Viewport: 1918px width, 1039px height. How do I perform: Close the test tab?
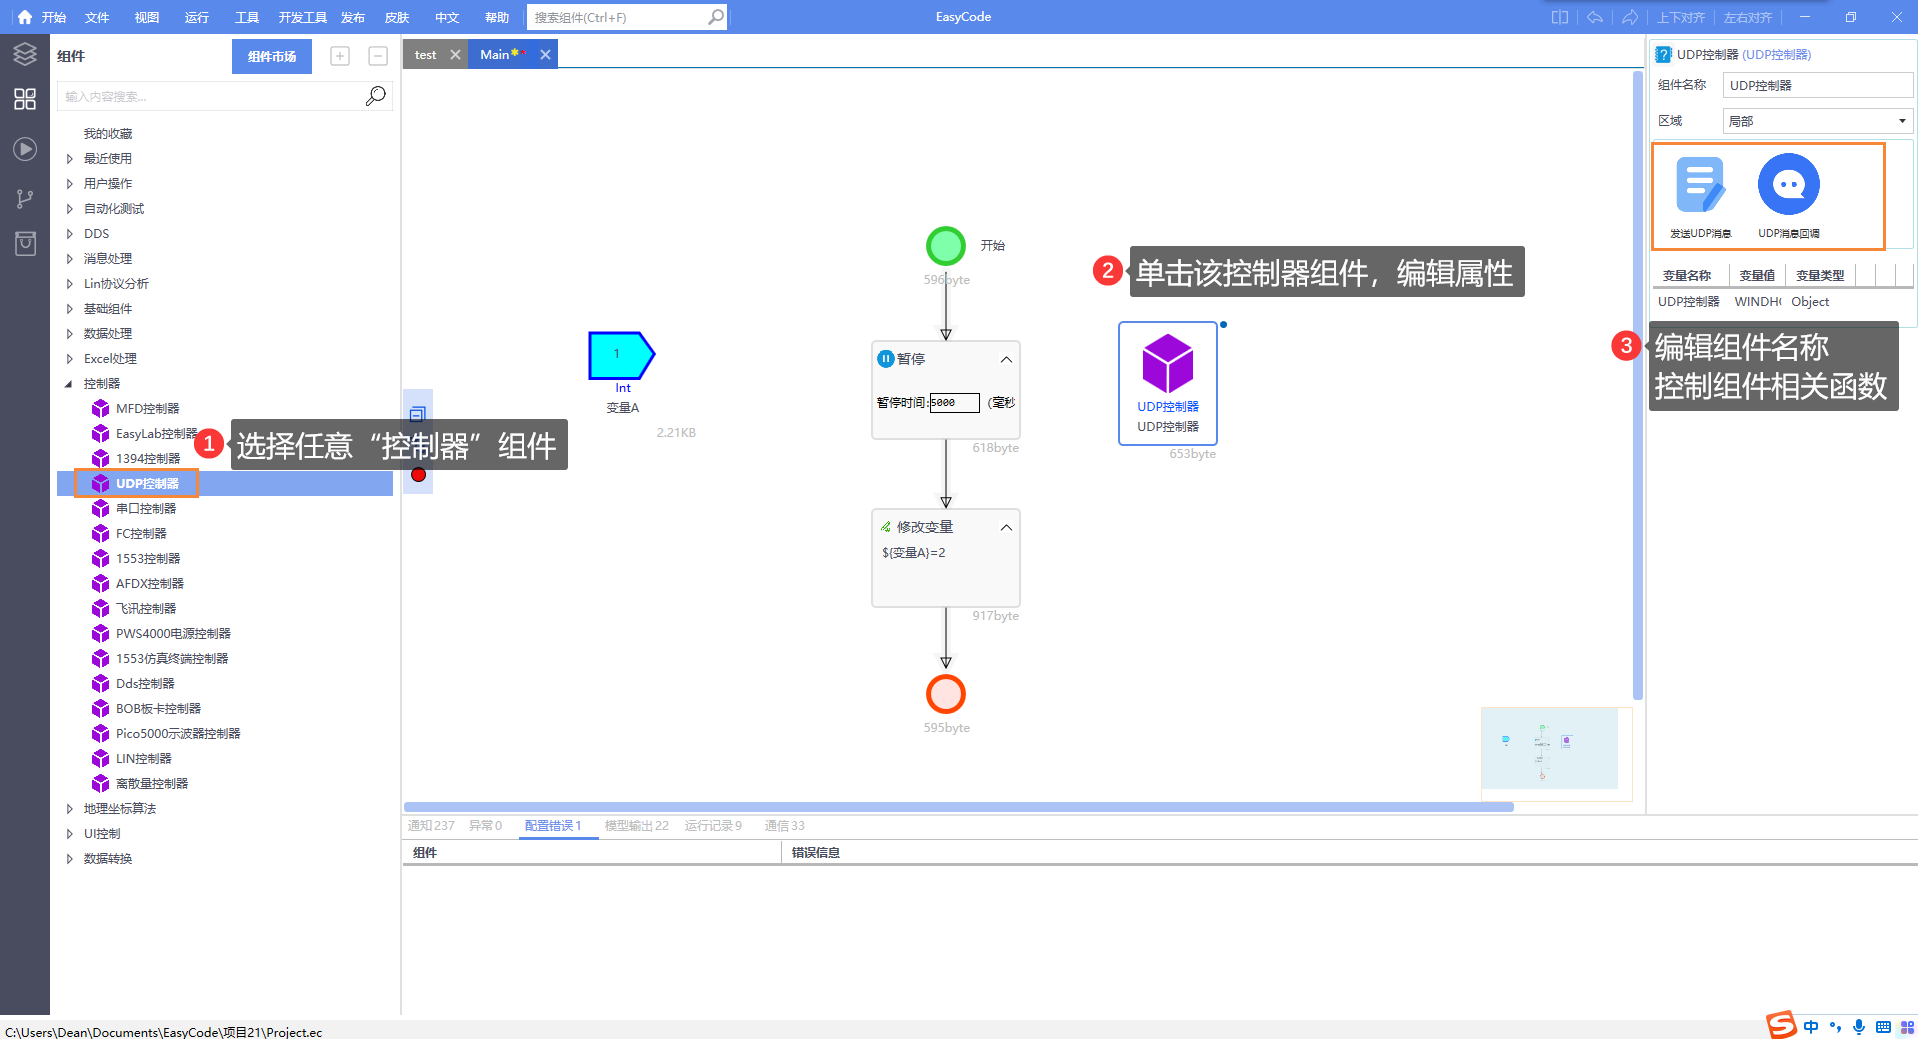pos(455,55)
